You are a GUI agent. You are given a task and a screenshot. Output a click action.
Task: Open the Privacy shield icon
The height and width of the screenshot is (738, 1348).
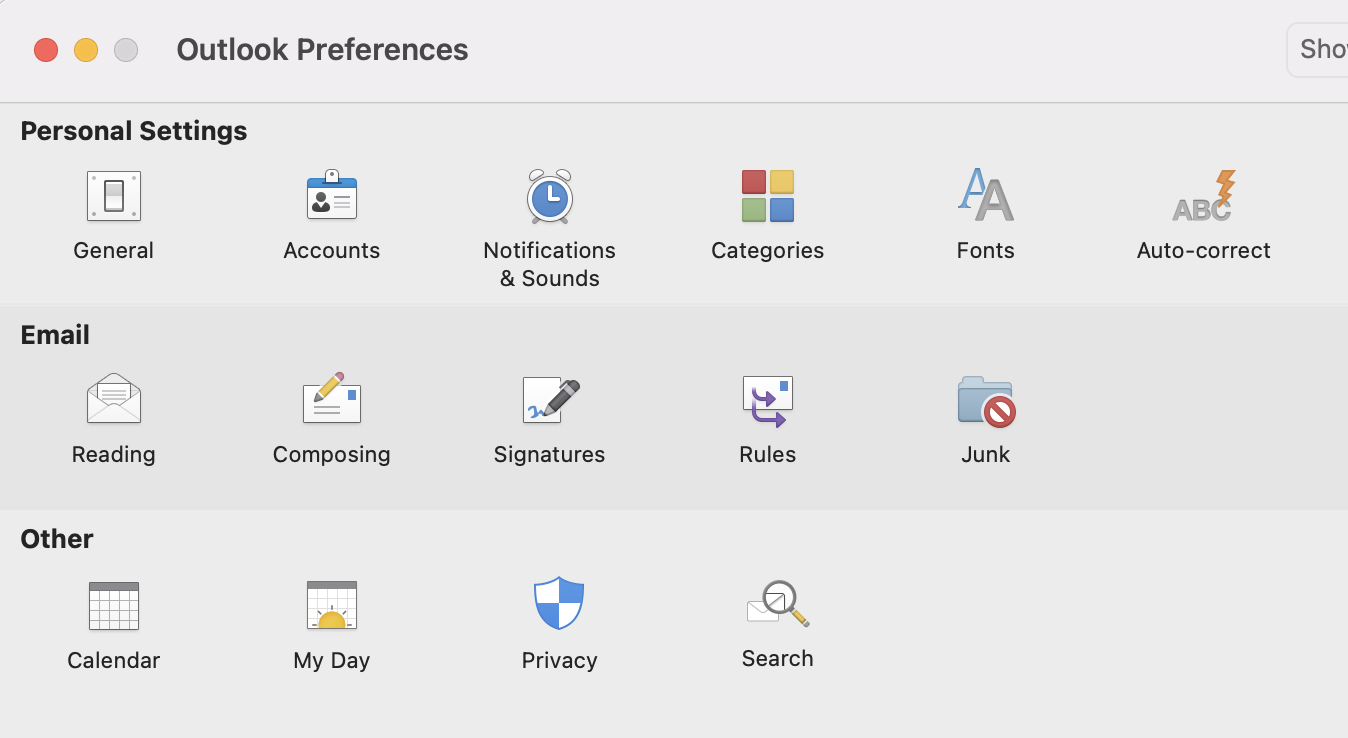pos(558,603)
